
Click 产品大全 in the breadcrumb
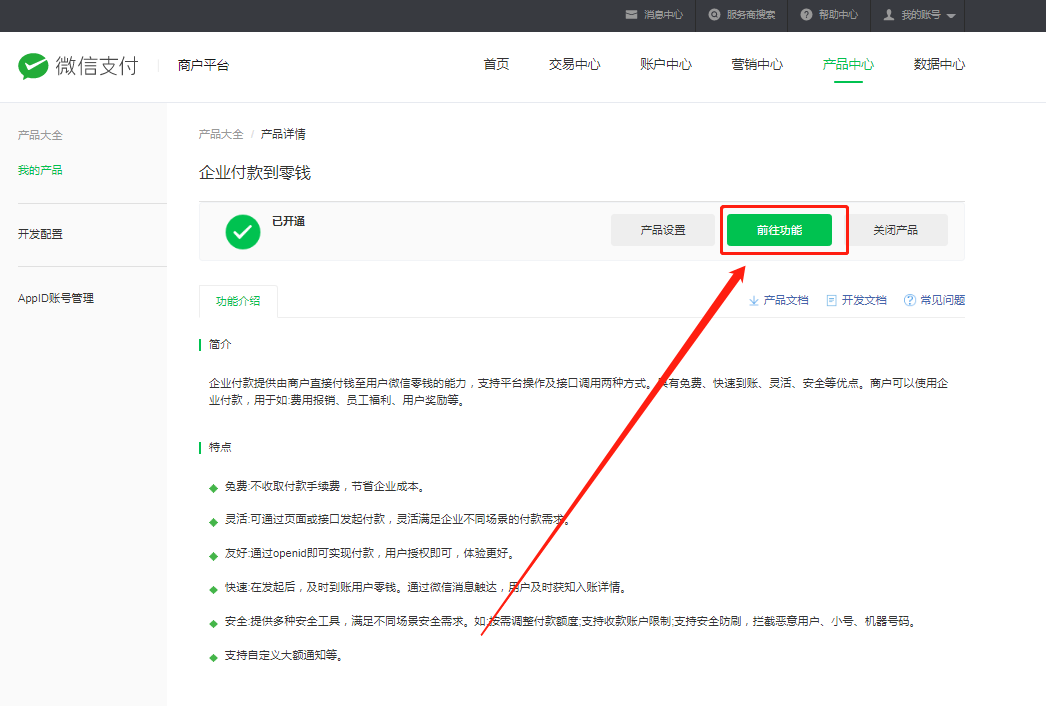221,134
